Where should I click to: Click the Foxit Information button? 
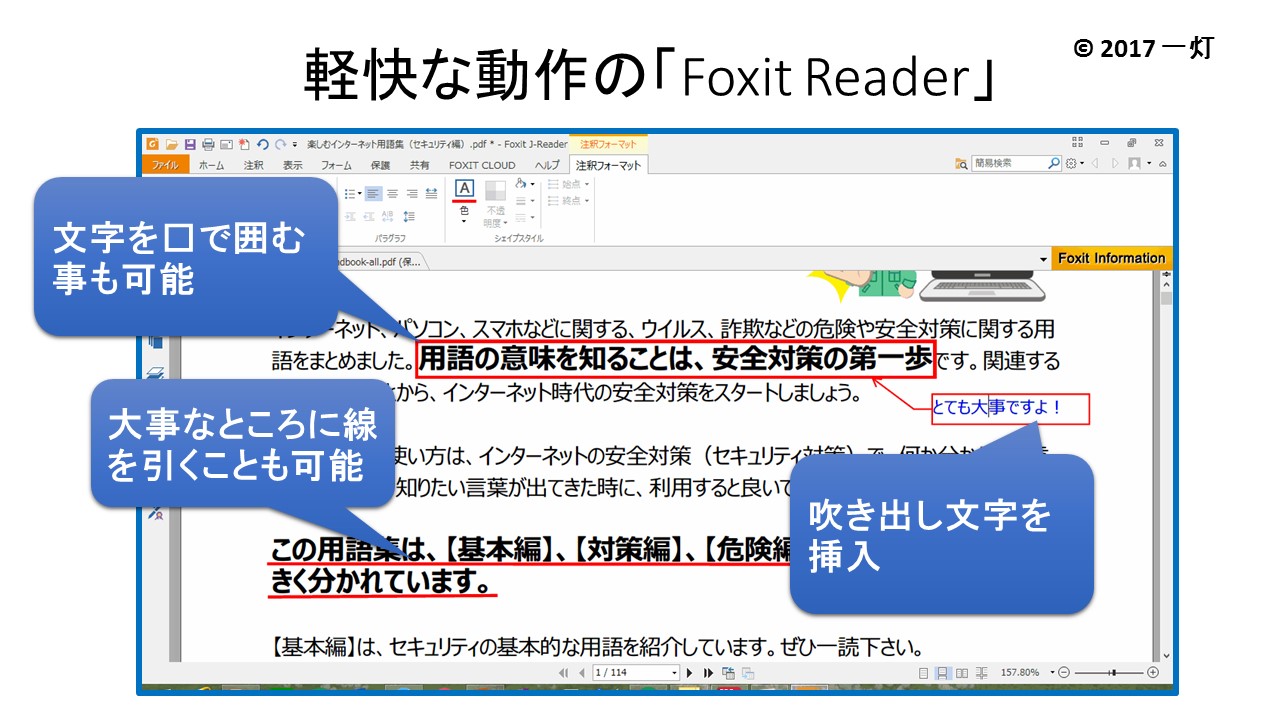[1111, 258]
